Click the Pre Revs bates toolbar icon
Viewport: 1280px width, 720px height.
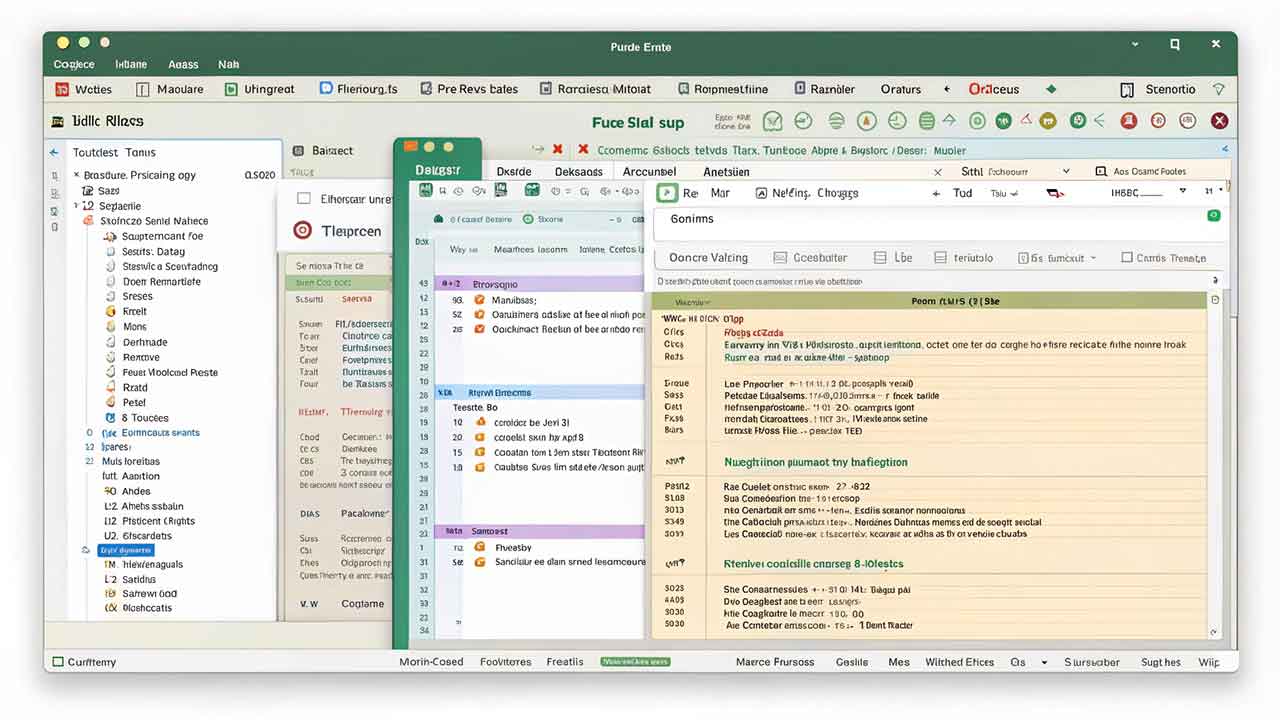tap(426, 89)
